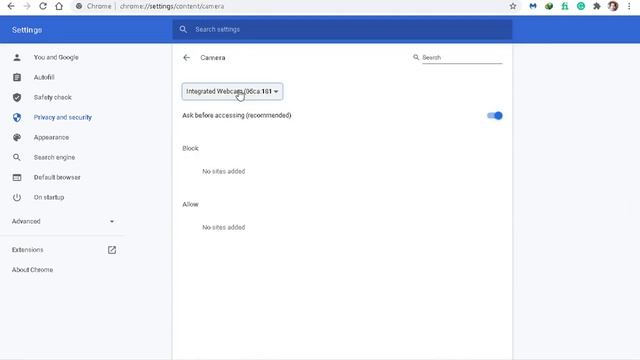Click the Extensions external-link icon
The width and height of the screenshot is (640, 360).
click(x=112, y=250)
